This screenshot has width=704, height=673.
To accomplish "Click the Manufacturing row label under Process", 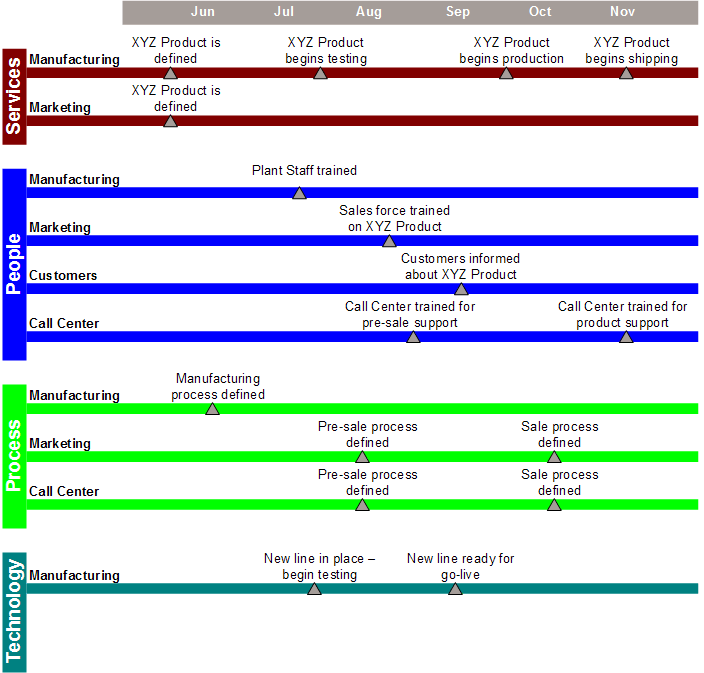I will tap(75, 396).
